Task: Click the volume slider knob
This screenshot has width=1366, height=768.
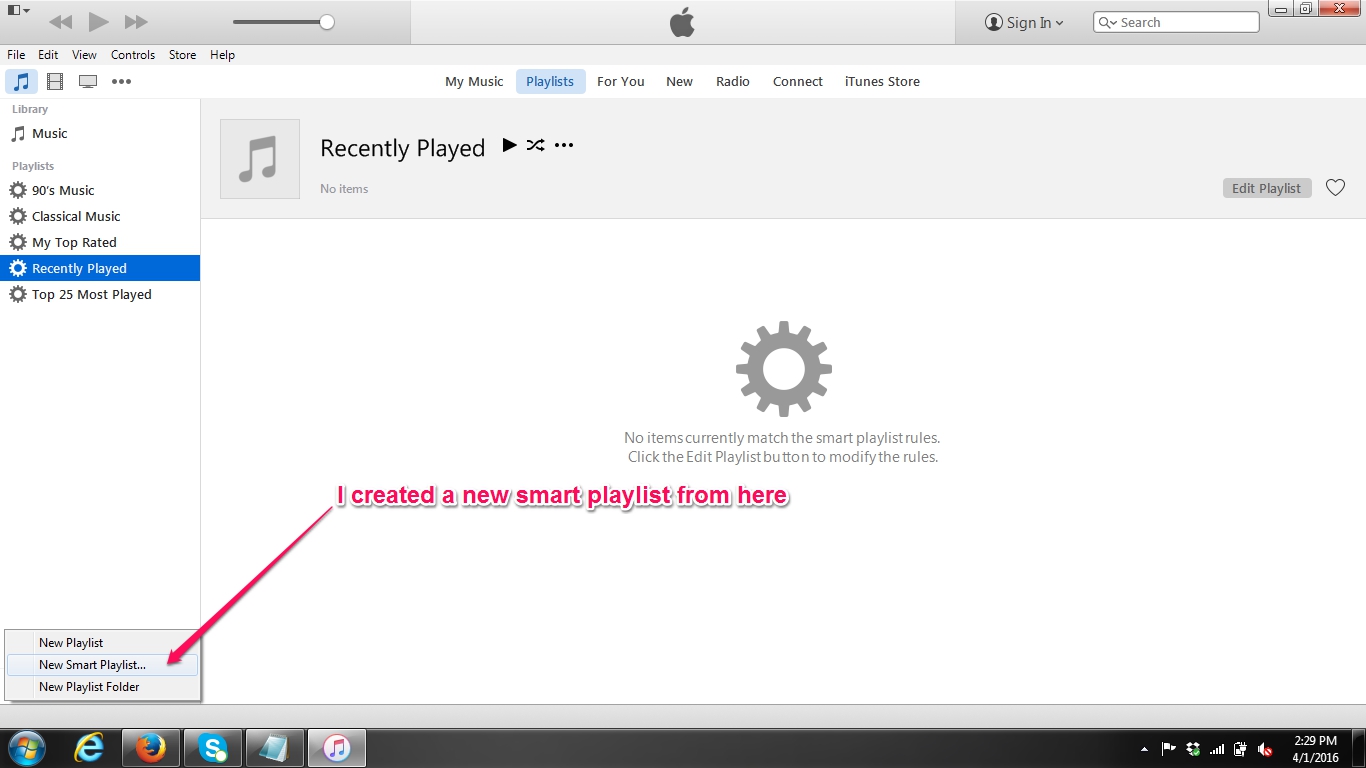Action: pos(327,22)
